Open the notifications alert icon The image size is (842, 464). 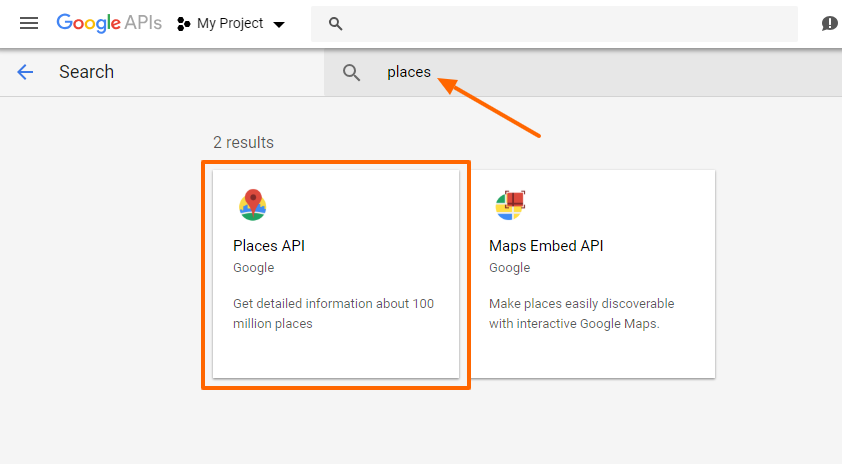[829, 24]
